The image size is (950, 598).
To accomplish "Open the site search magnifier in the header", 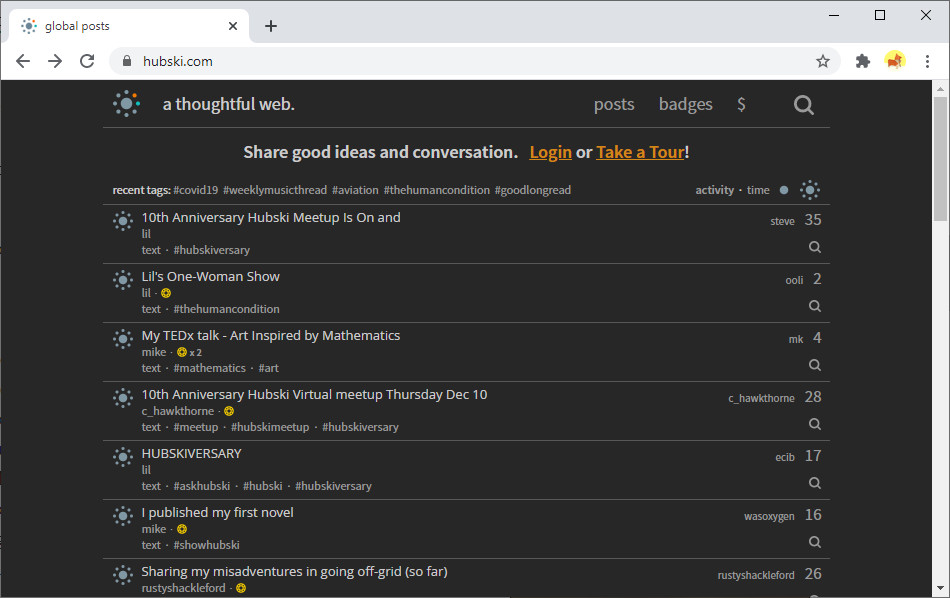I will click(803, 105).
